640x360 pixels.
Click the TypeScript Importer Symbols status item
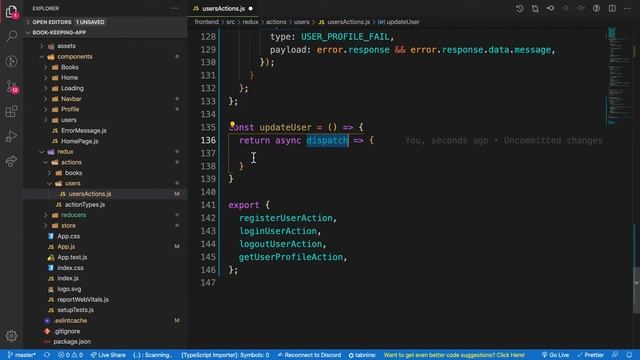225,355
